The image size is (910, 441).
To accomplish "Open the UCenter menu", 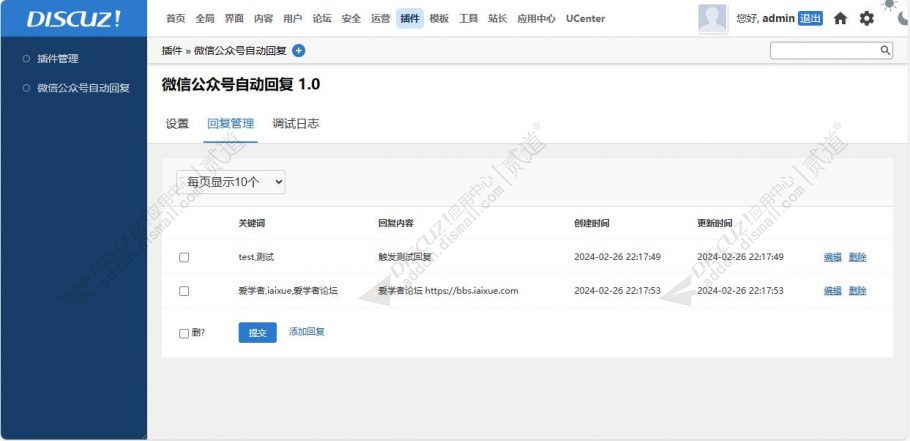I will [x=585, y=19].
